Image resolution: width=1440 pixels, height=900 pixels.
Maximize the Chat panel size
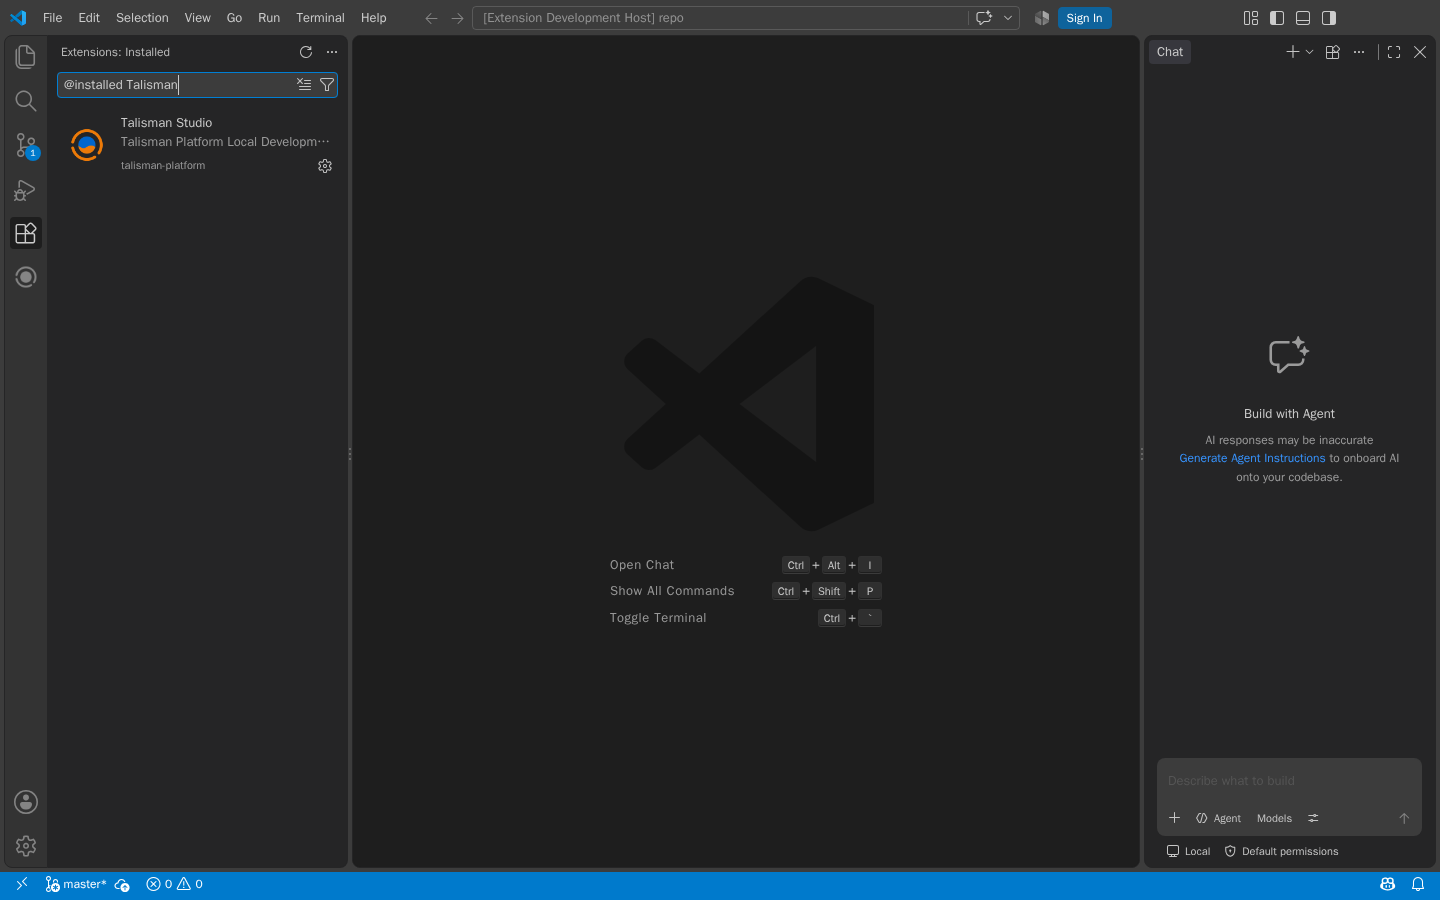point(1394,52)
